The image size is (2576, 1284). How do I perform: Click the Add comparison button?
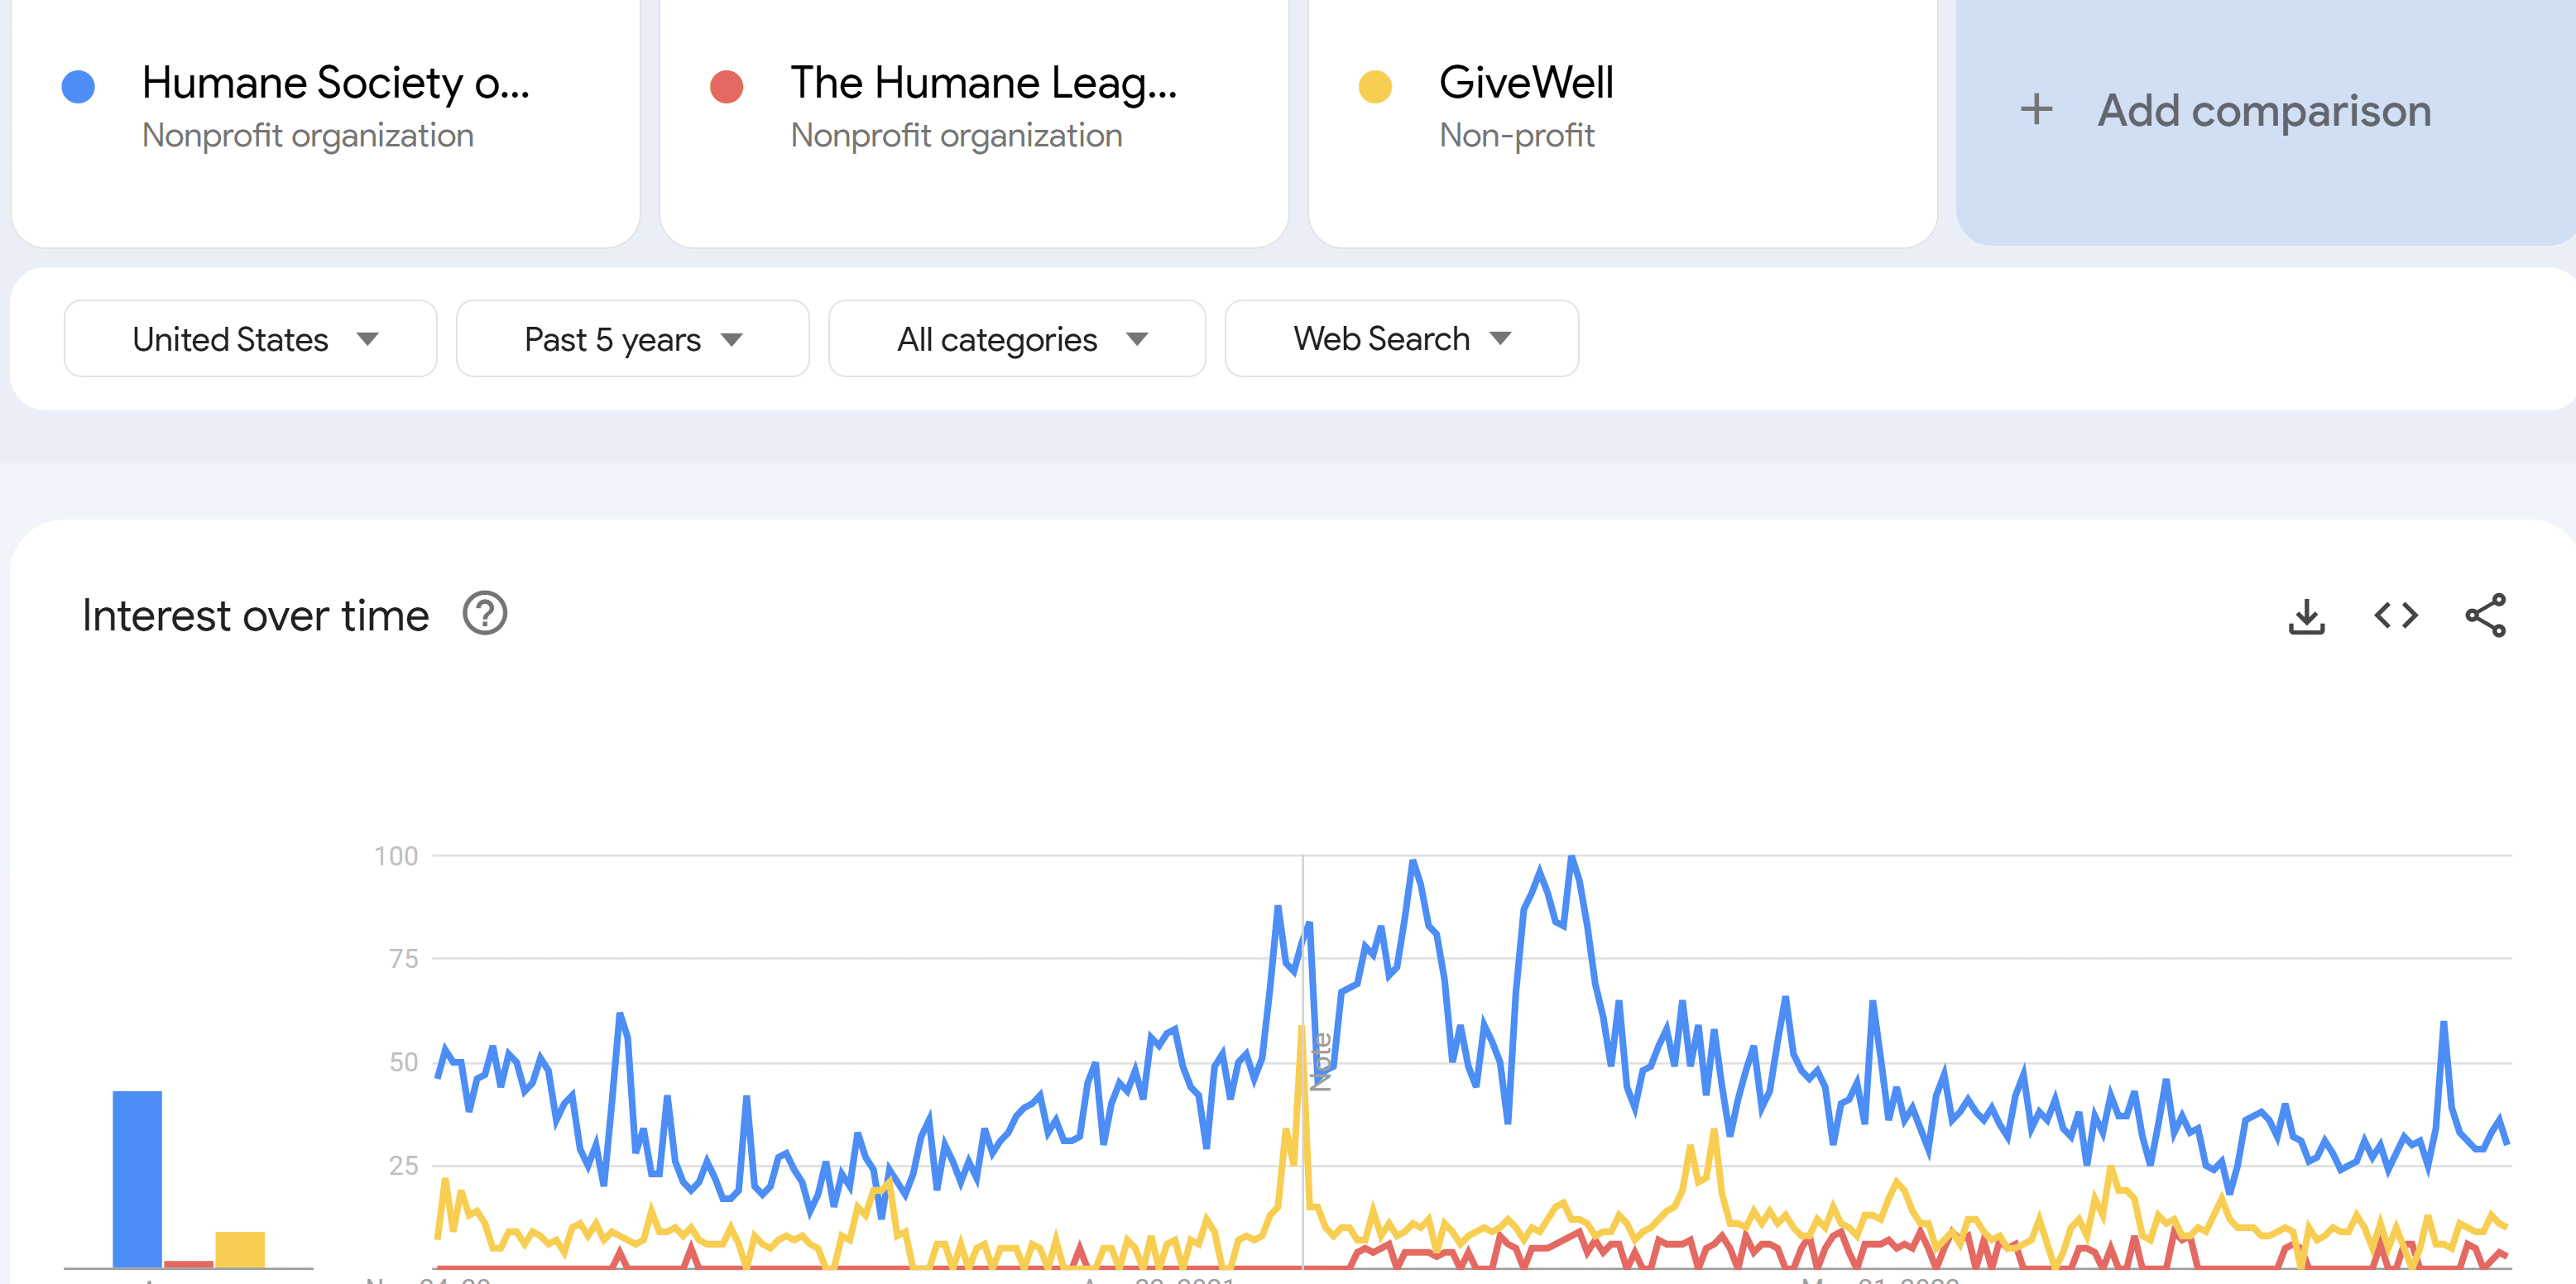point(2264,110)
